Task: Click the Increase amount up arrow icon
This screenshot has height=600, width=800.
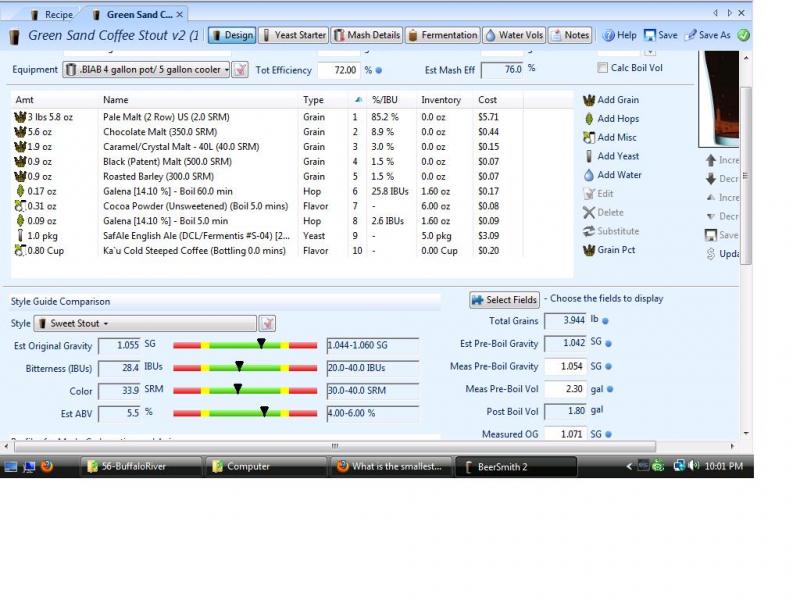Action: [711, 160]
